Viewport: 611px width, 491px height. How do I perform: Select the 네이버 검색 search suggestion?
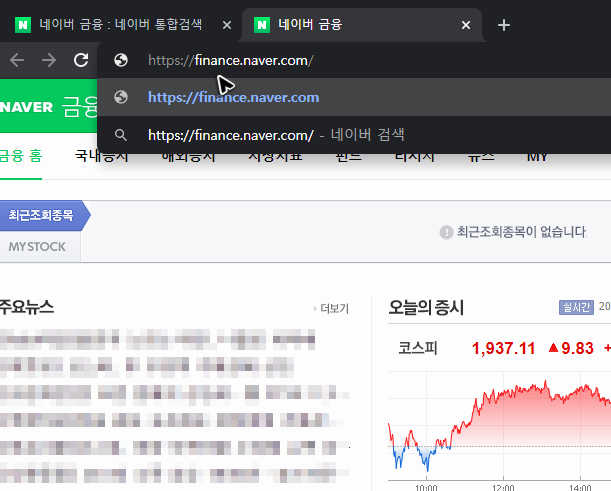(354, 135)
